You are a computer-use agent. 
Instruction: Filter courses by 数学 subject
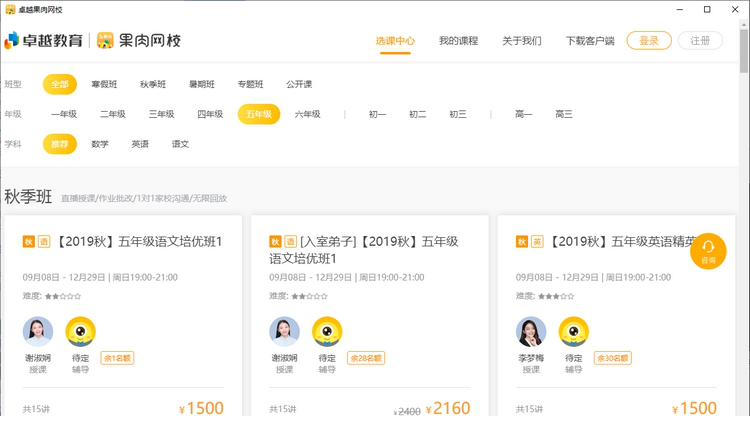click(100, 144)
